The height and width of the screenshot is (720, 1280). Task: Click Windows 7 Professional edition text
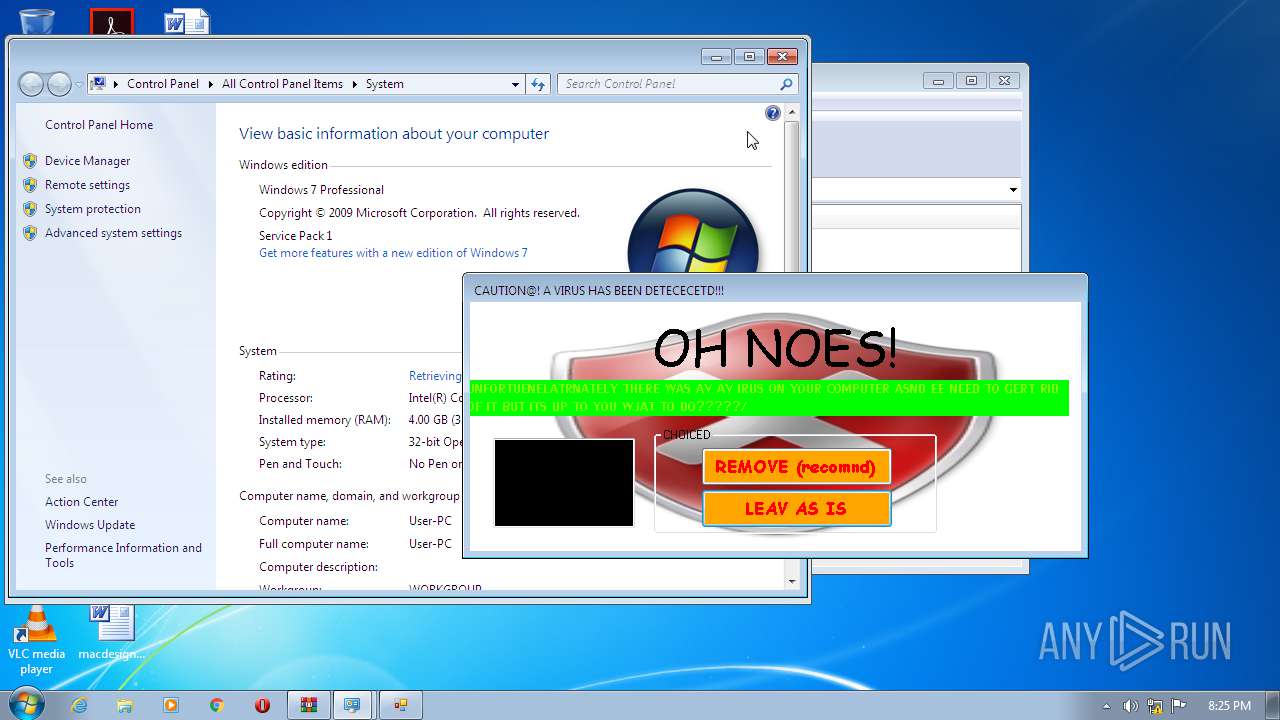321,190
